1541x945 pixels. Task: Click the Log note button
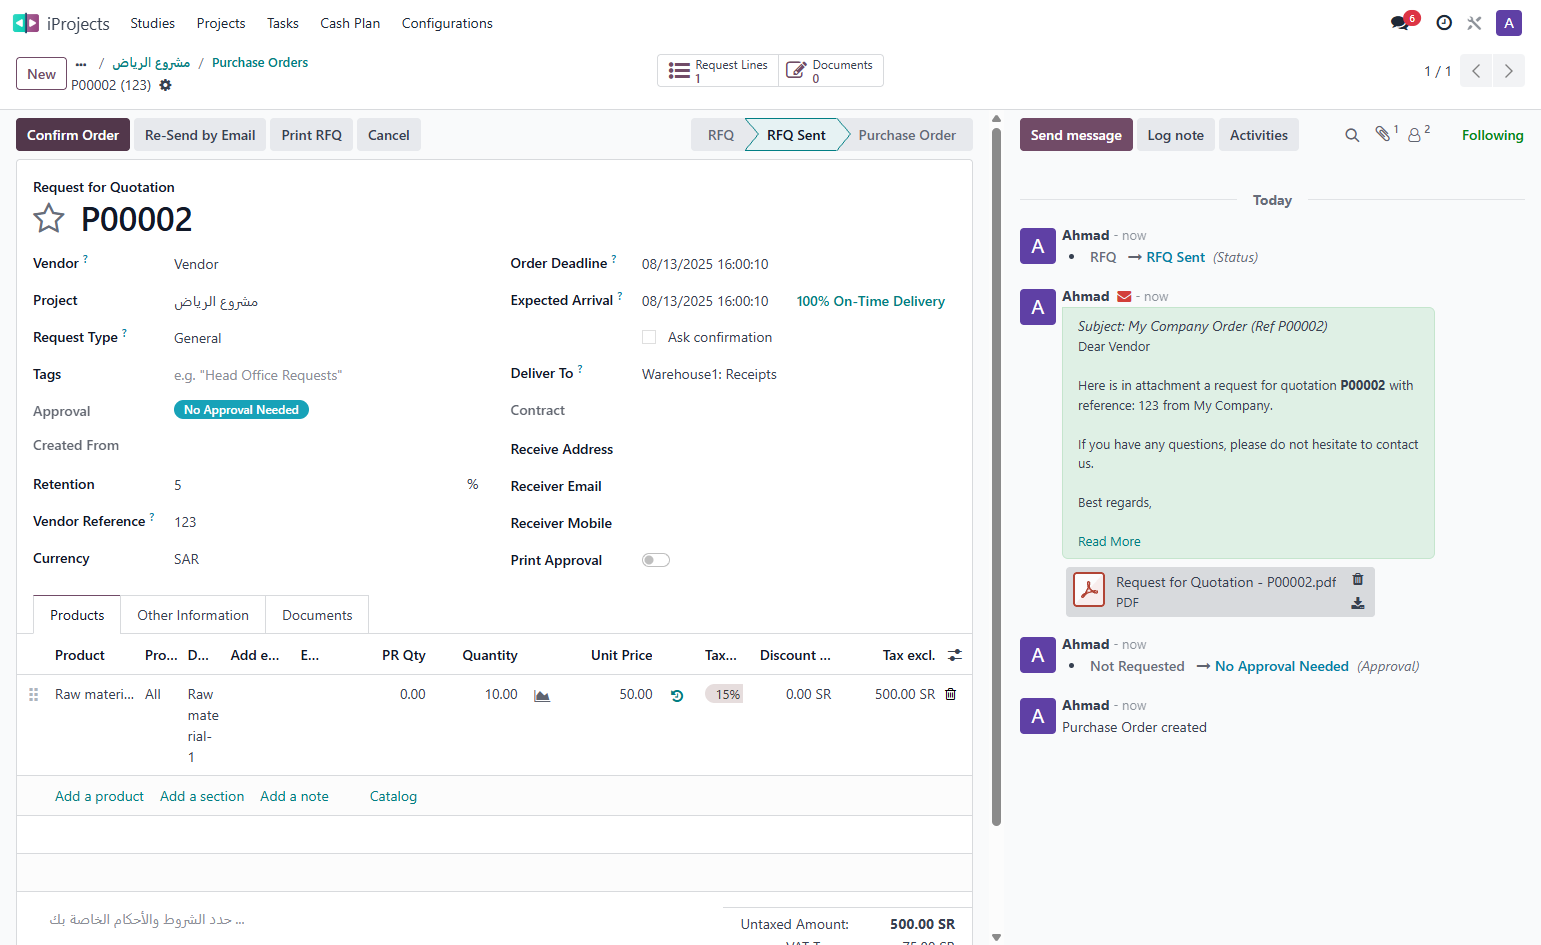pos(1176,135)
